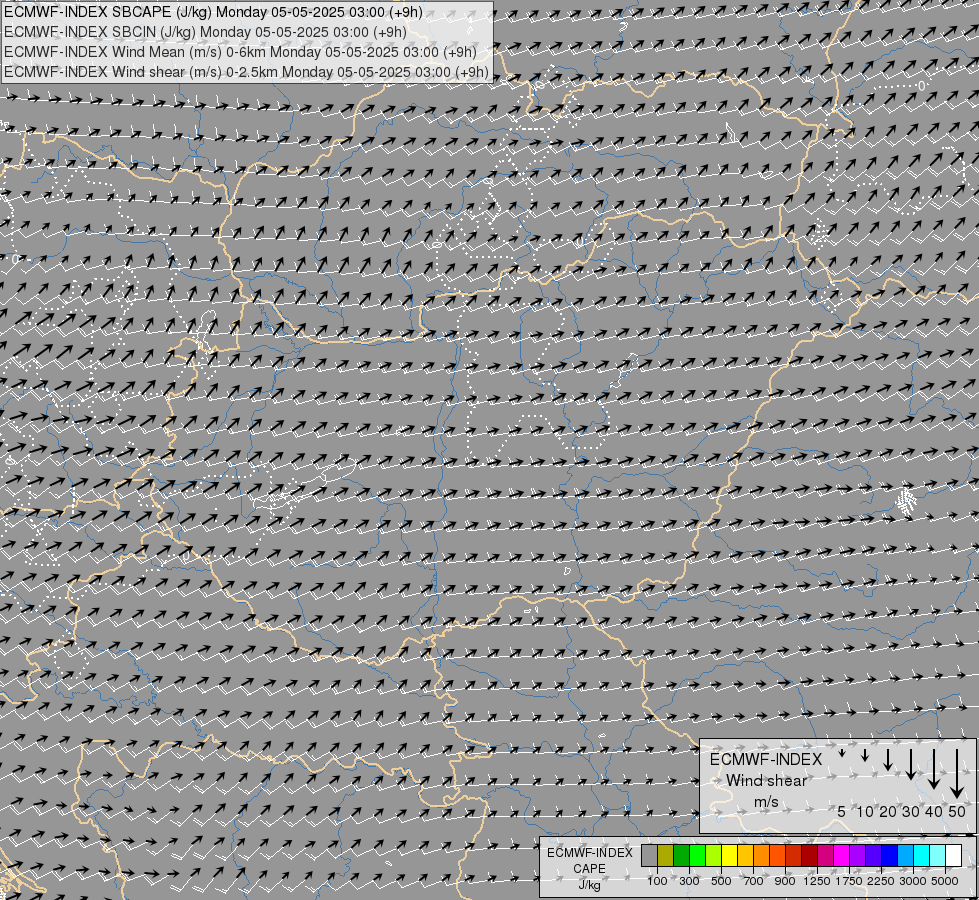Click the 20 m/s wind shear legend arrow
979x900 pixels.
tap(888, 759)
